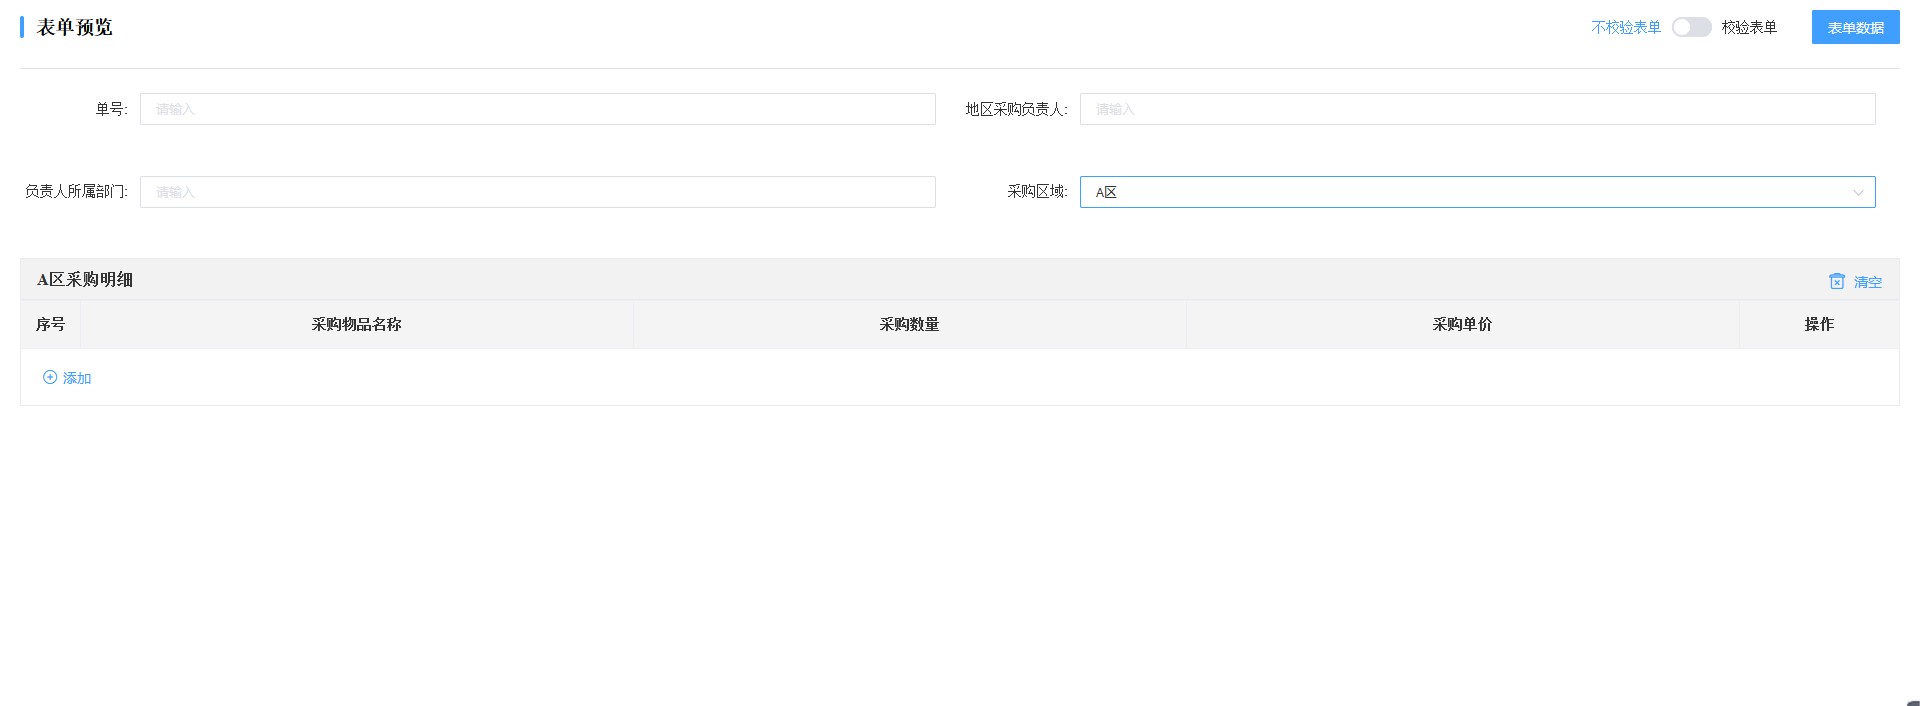The image size is (1920, 706).
Task: Toggle the form validation switch
Action: click(1692, 27)
